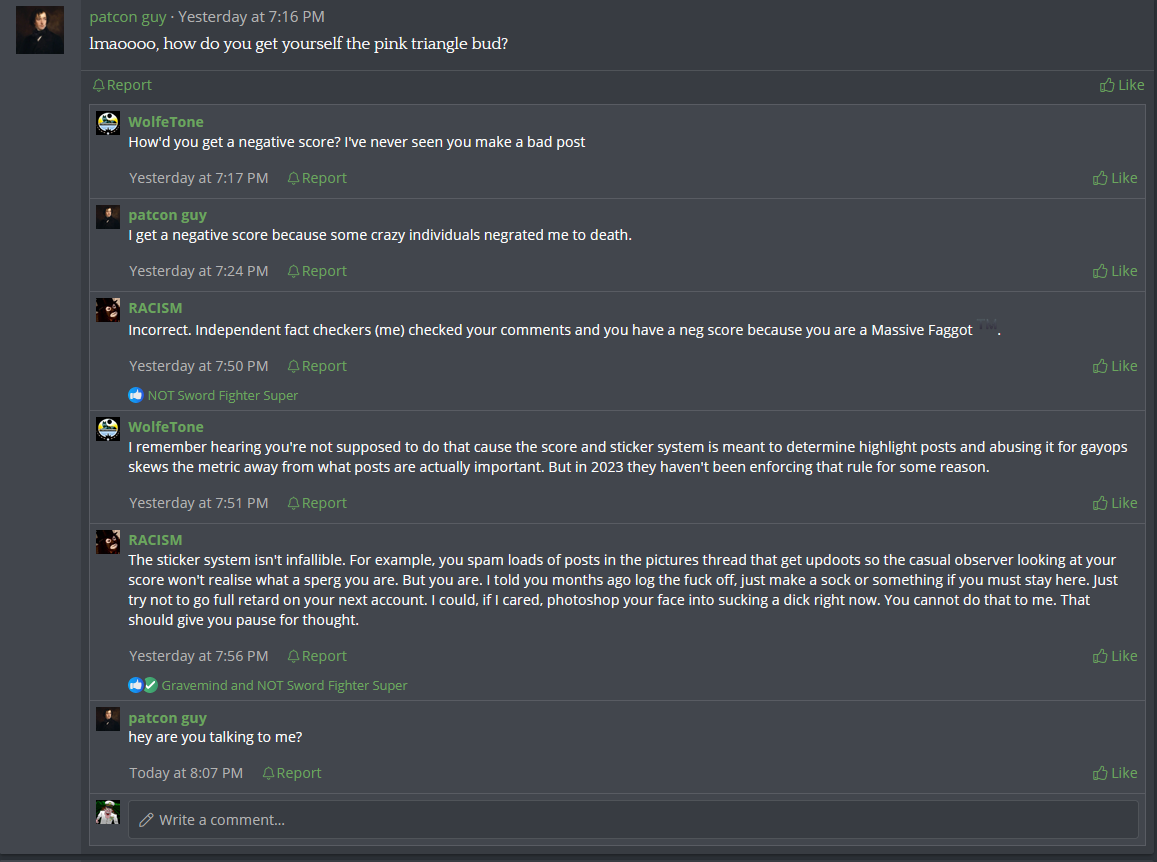Like patcon guy's Today 8:07 PM comment
Viewport: 1157px width, 862px height.
click(1115, 773)
